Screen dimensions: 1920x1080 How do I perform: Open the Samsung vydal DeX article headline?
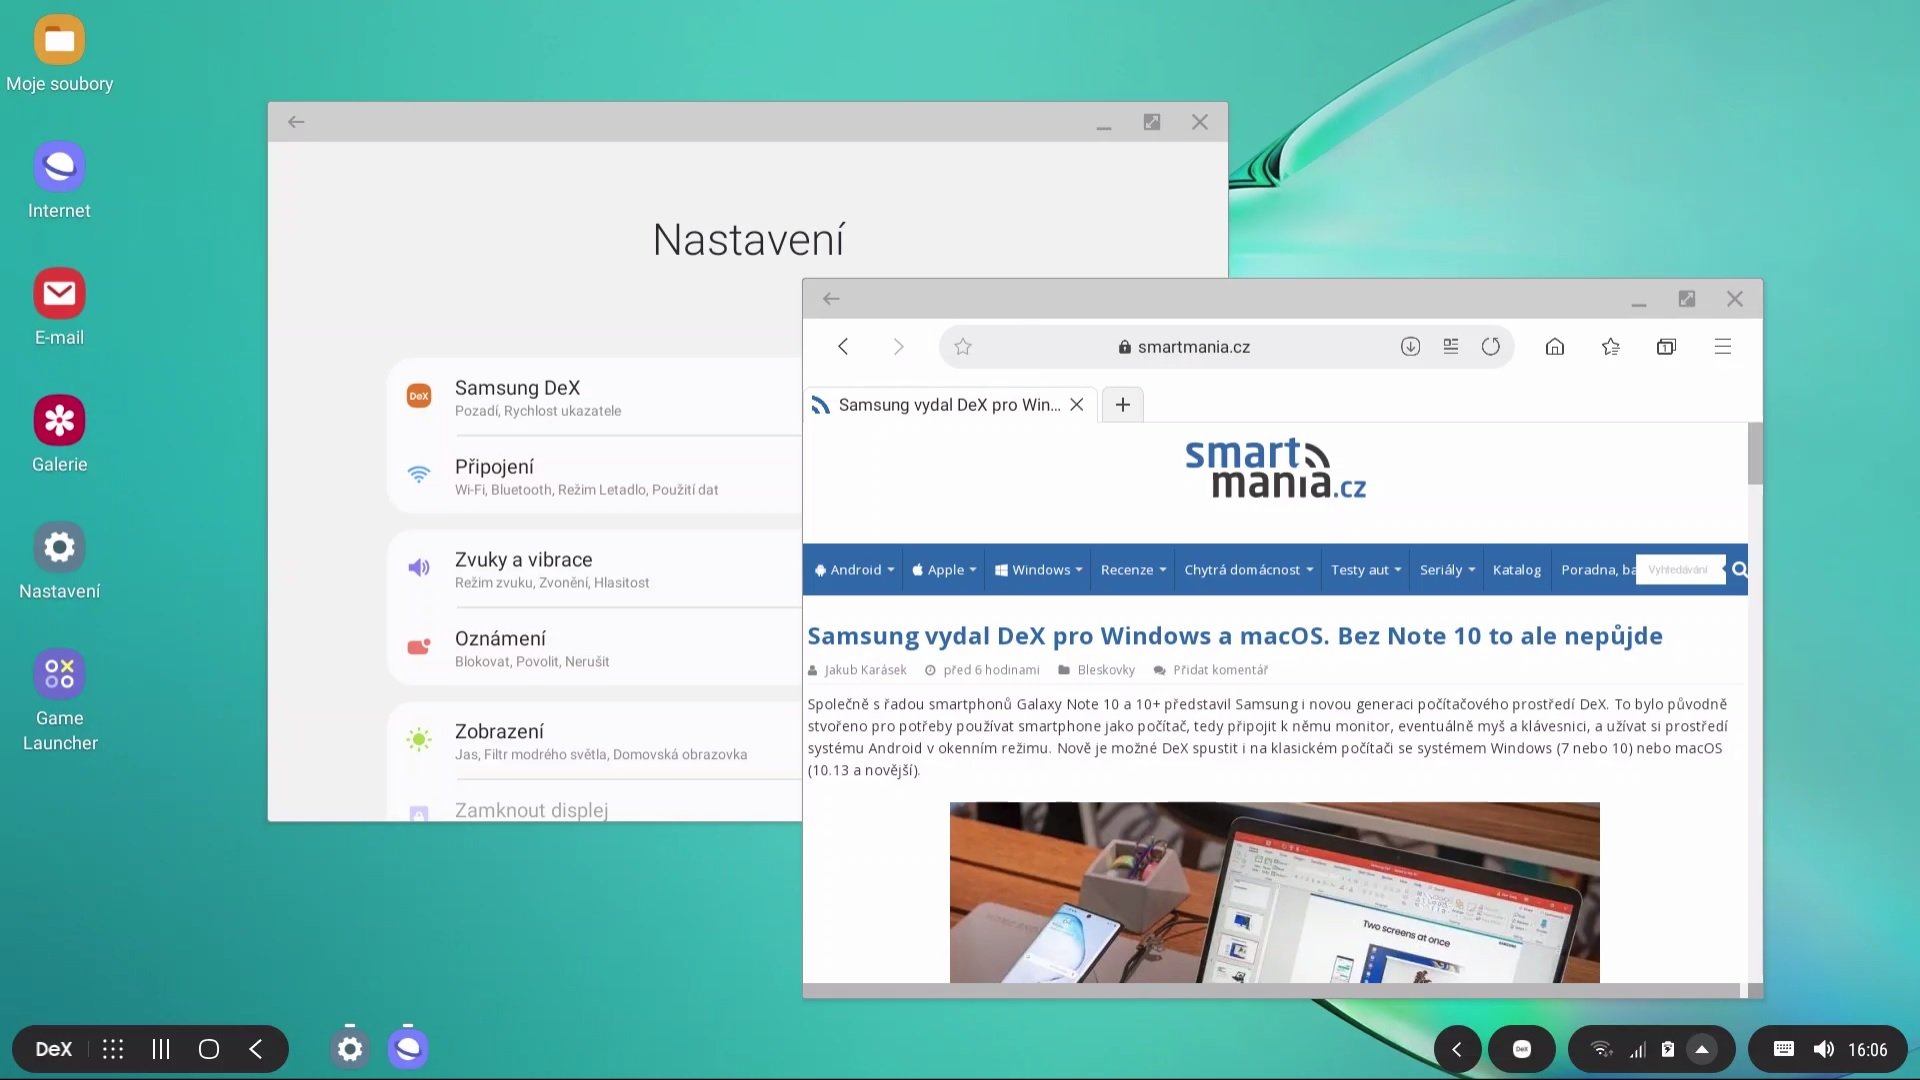tap(1235, 636)
